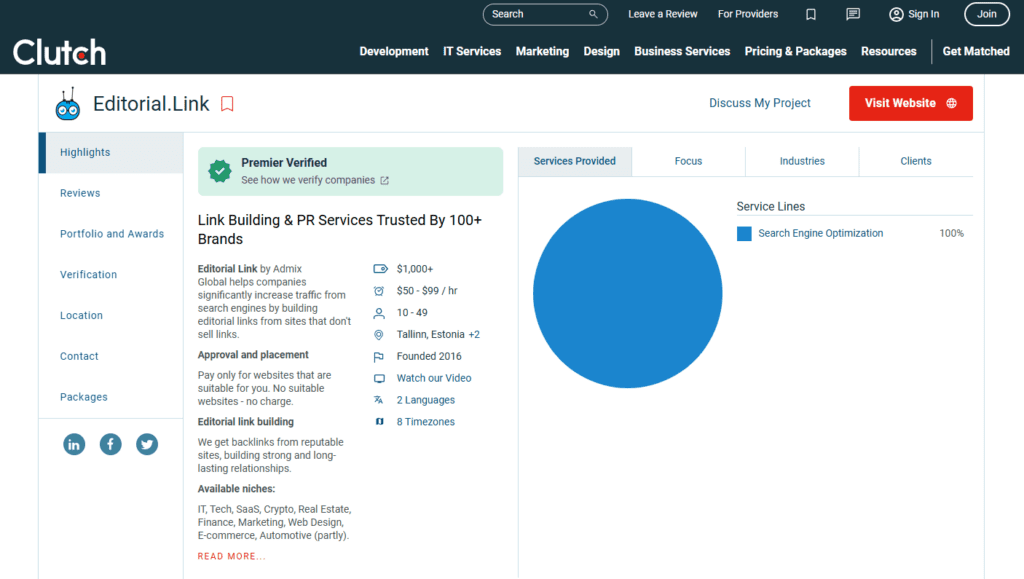Click 2 Languages link
The height and width of the screenshot is (579, 1024).
tap(425, 400)
